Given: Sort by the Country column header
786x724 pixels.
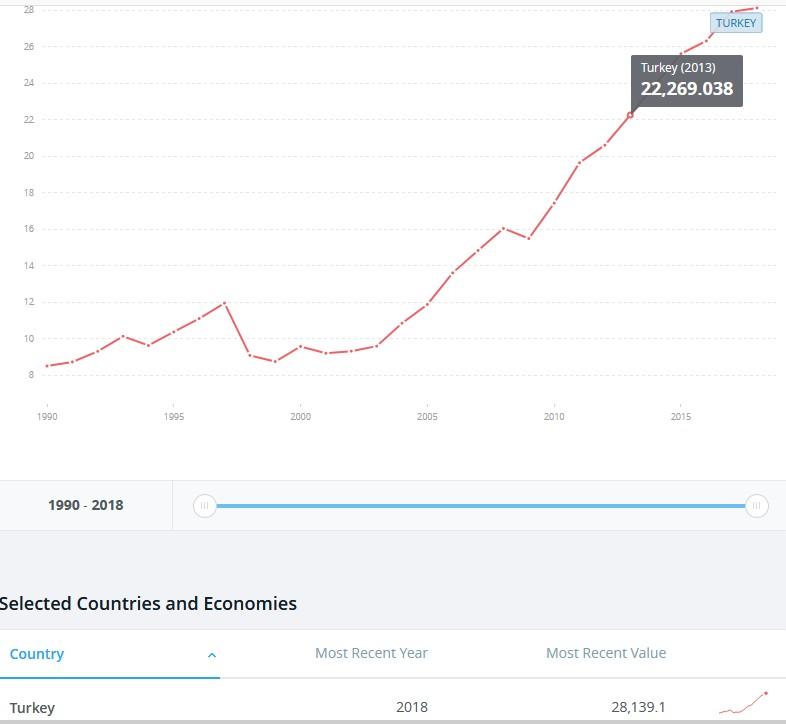Looking at the screenshot, I should (37, 654).
